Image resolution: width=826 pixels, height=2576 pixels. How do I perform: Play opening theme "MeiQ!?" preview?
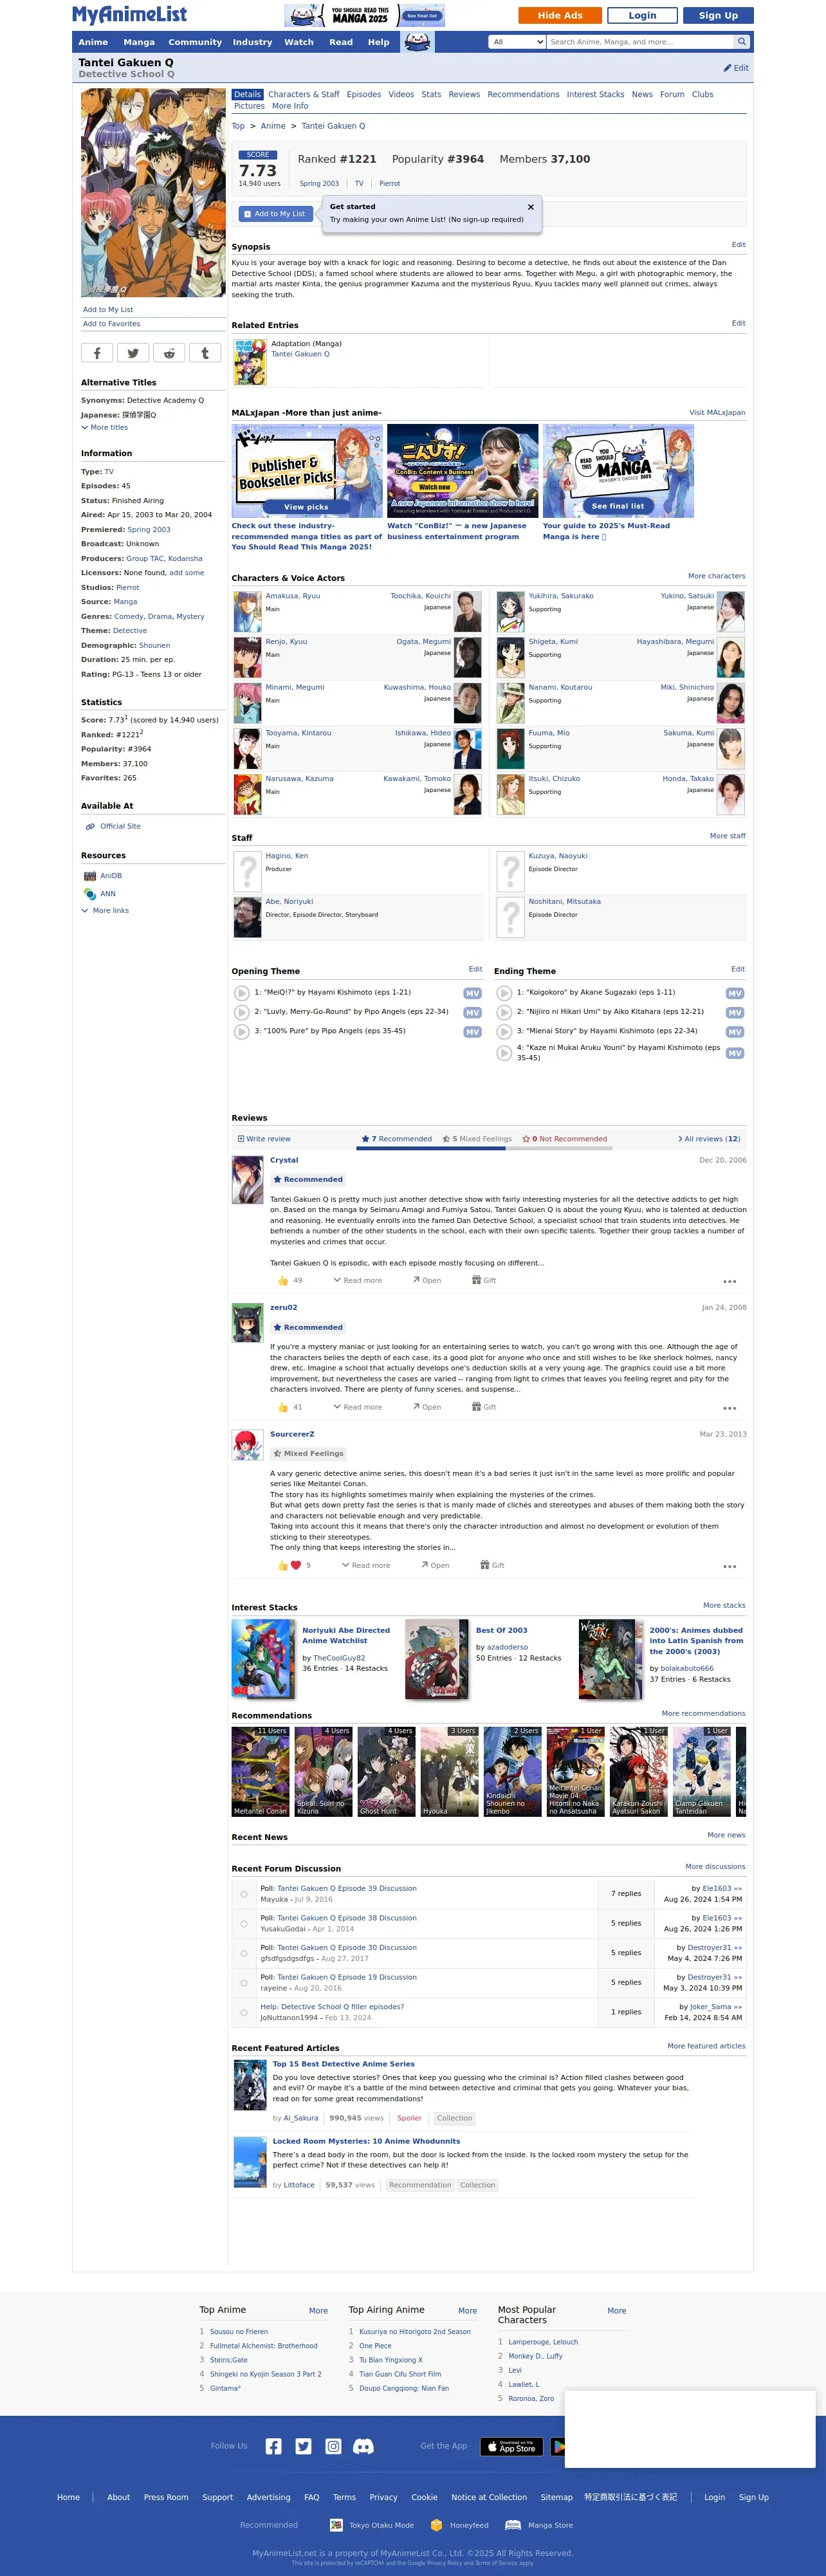(242, 993)
